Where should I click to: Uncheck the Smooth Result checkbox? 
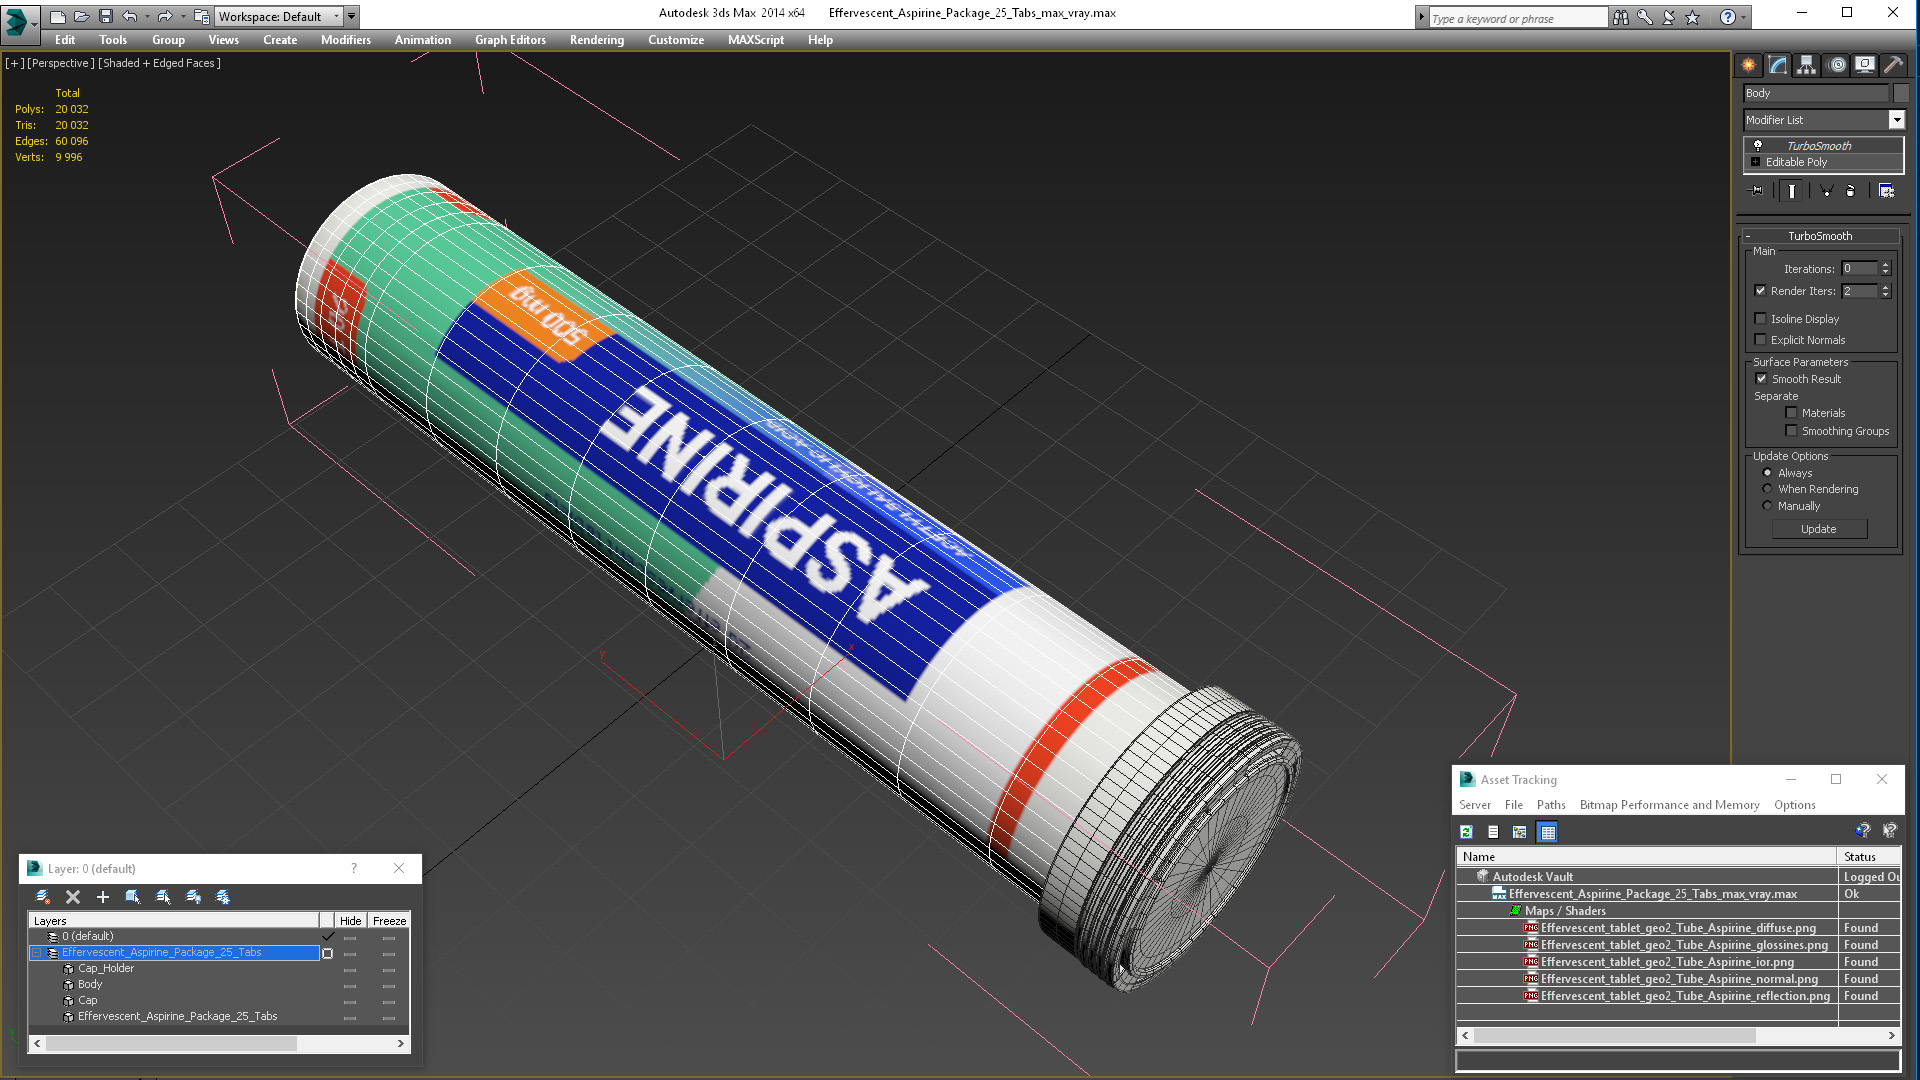point(1761,379)
